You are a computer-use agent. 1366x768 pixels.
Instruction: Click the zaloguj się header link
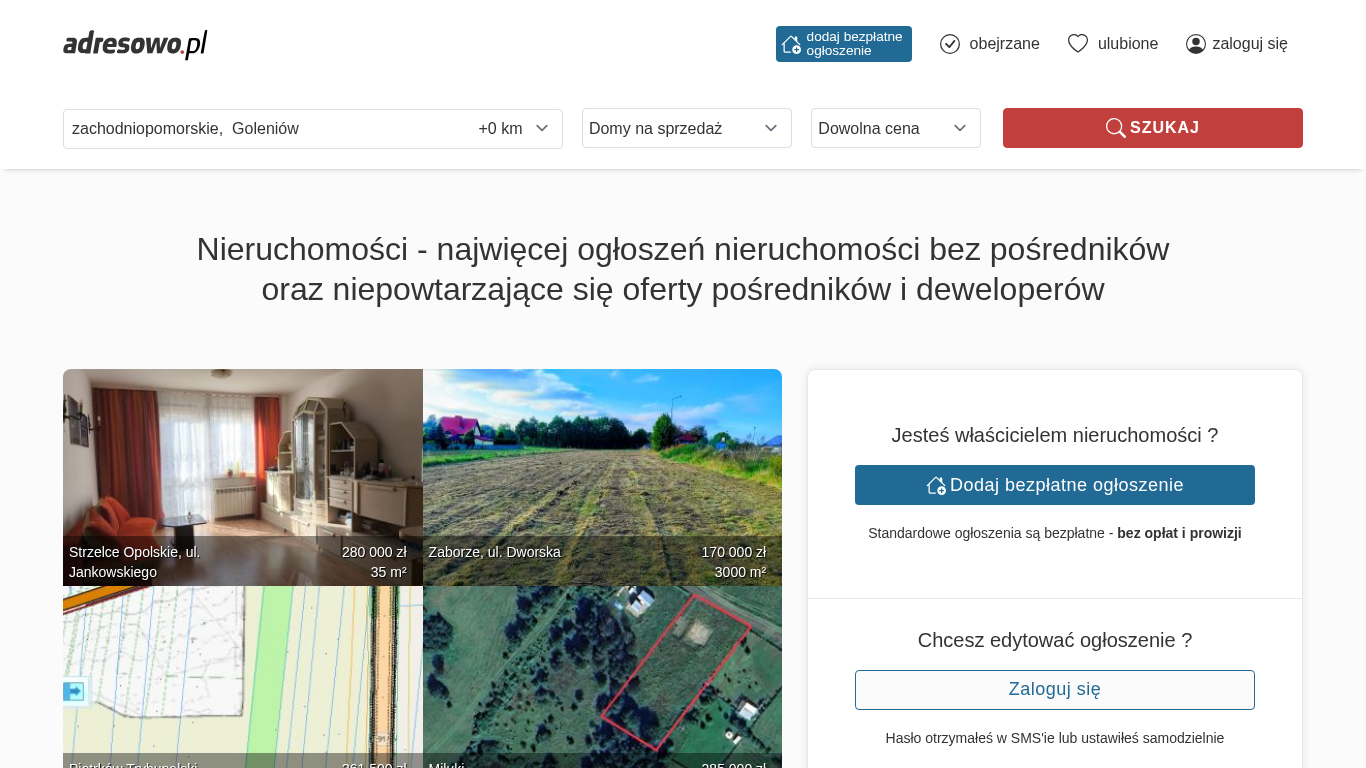coord(1249,44)
